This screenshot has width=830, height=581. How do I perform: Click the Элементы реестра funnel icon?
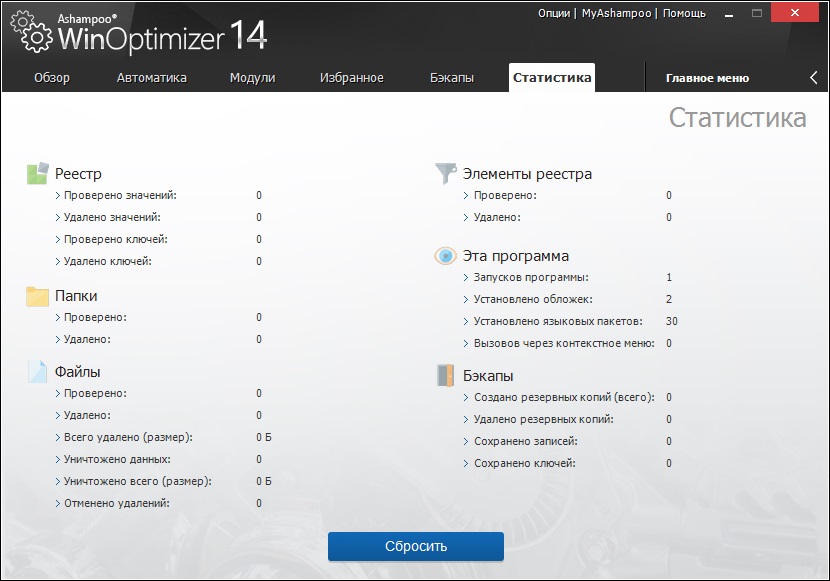[446, 173]
